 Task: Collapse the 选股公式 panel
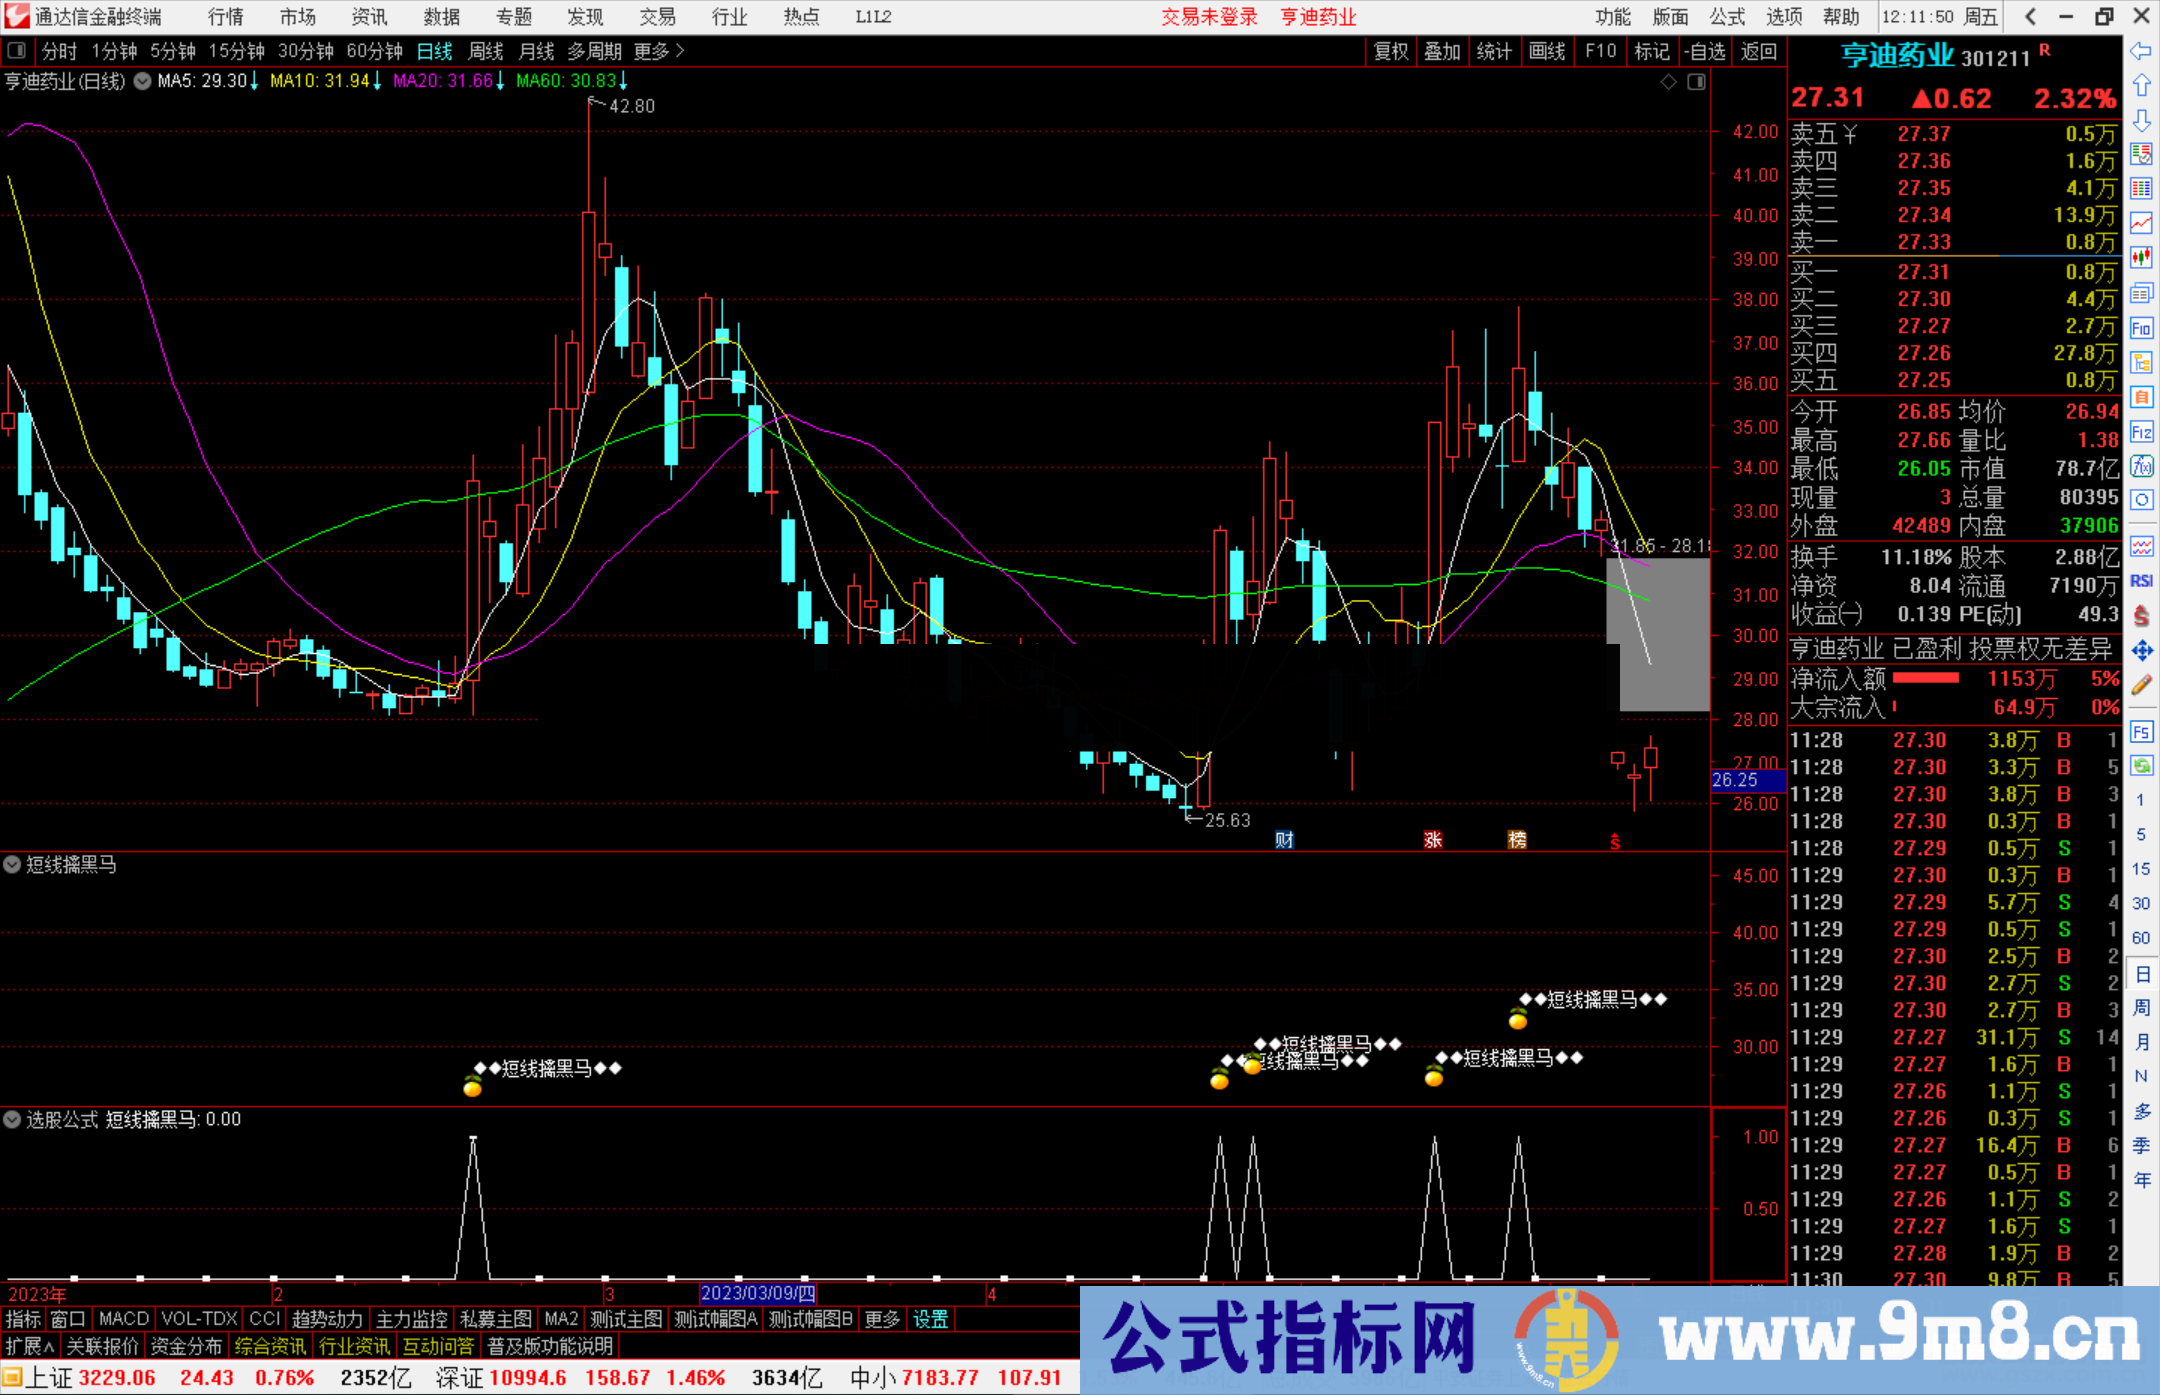click(x=12, y=1119)
